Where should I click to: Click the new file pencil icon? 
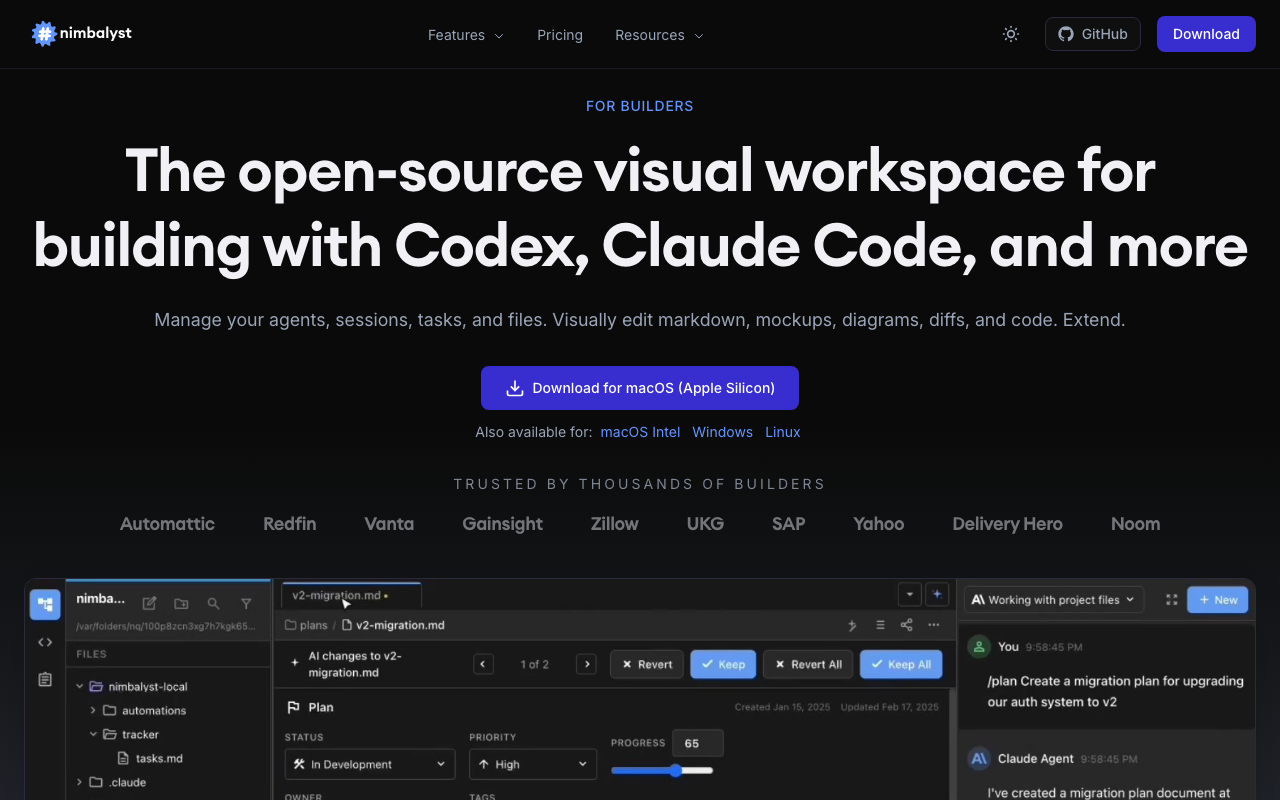(x=149, y=604)
